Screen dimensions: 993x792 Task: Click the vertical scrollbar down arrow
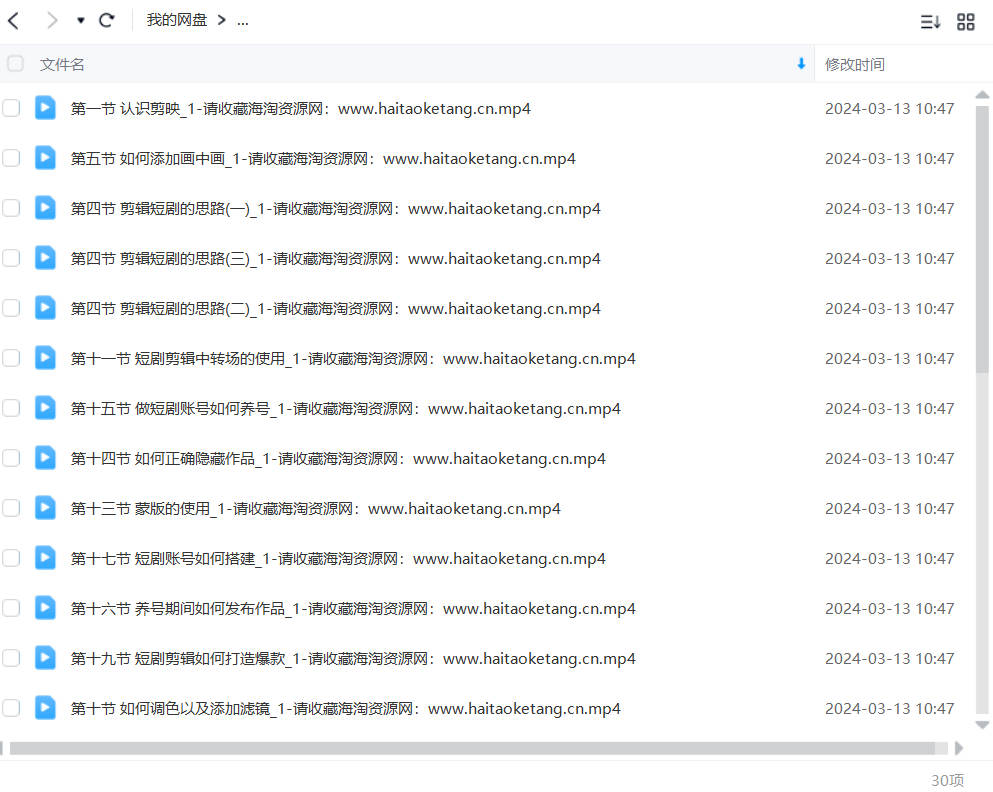pyautogui.click(x=982, y=725)
